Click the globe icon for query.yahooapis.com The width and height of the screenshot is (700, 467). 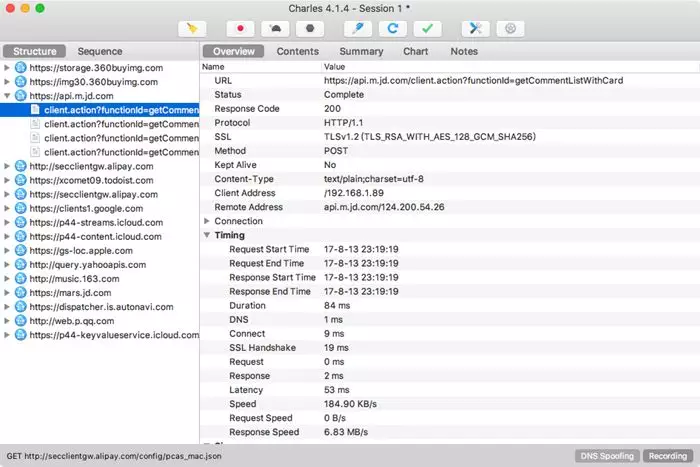point(21,265)
